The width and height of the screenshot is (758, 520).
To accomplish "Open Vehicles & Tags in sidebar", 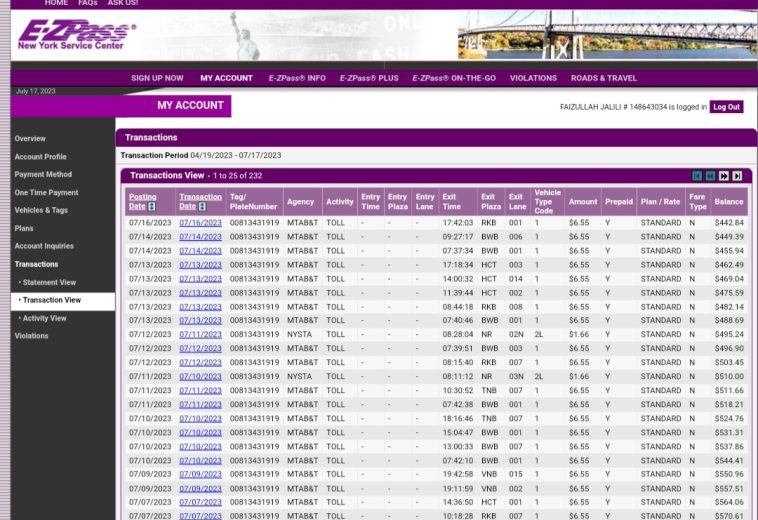I will click(x=41, y=210).
